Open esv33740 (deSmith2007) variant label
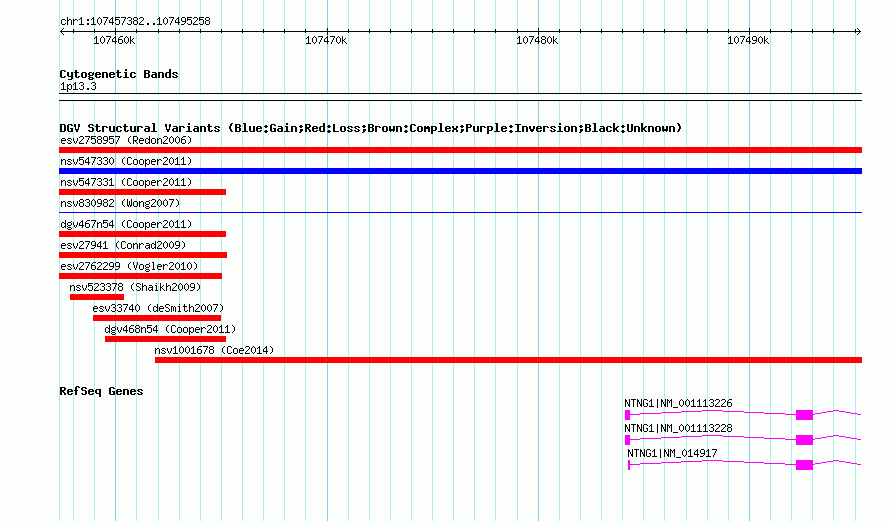The width and height of the screenshot is (890, 521). point(158,308)
